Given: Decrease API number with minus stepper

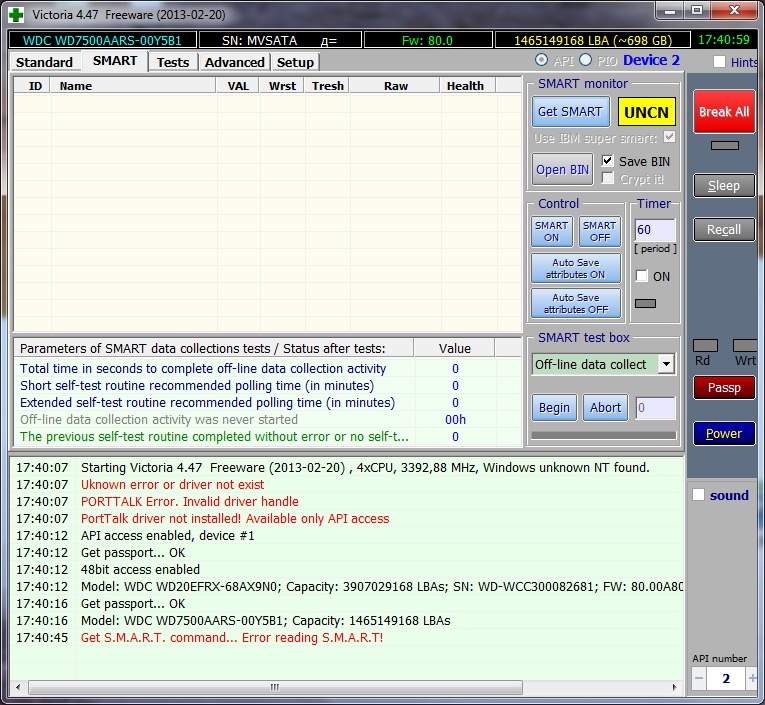Looking at the screenshot, I should 700,679.
